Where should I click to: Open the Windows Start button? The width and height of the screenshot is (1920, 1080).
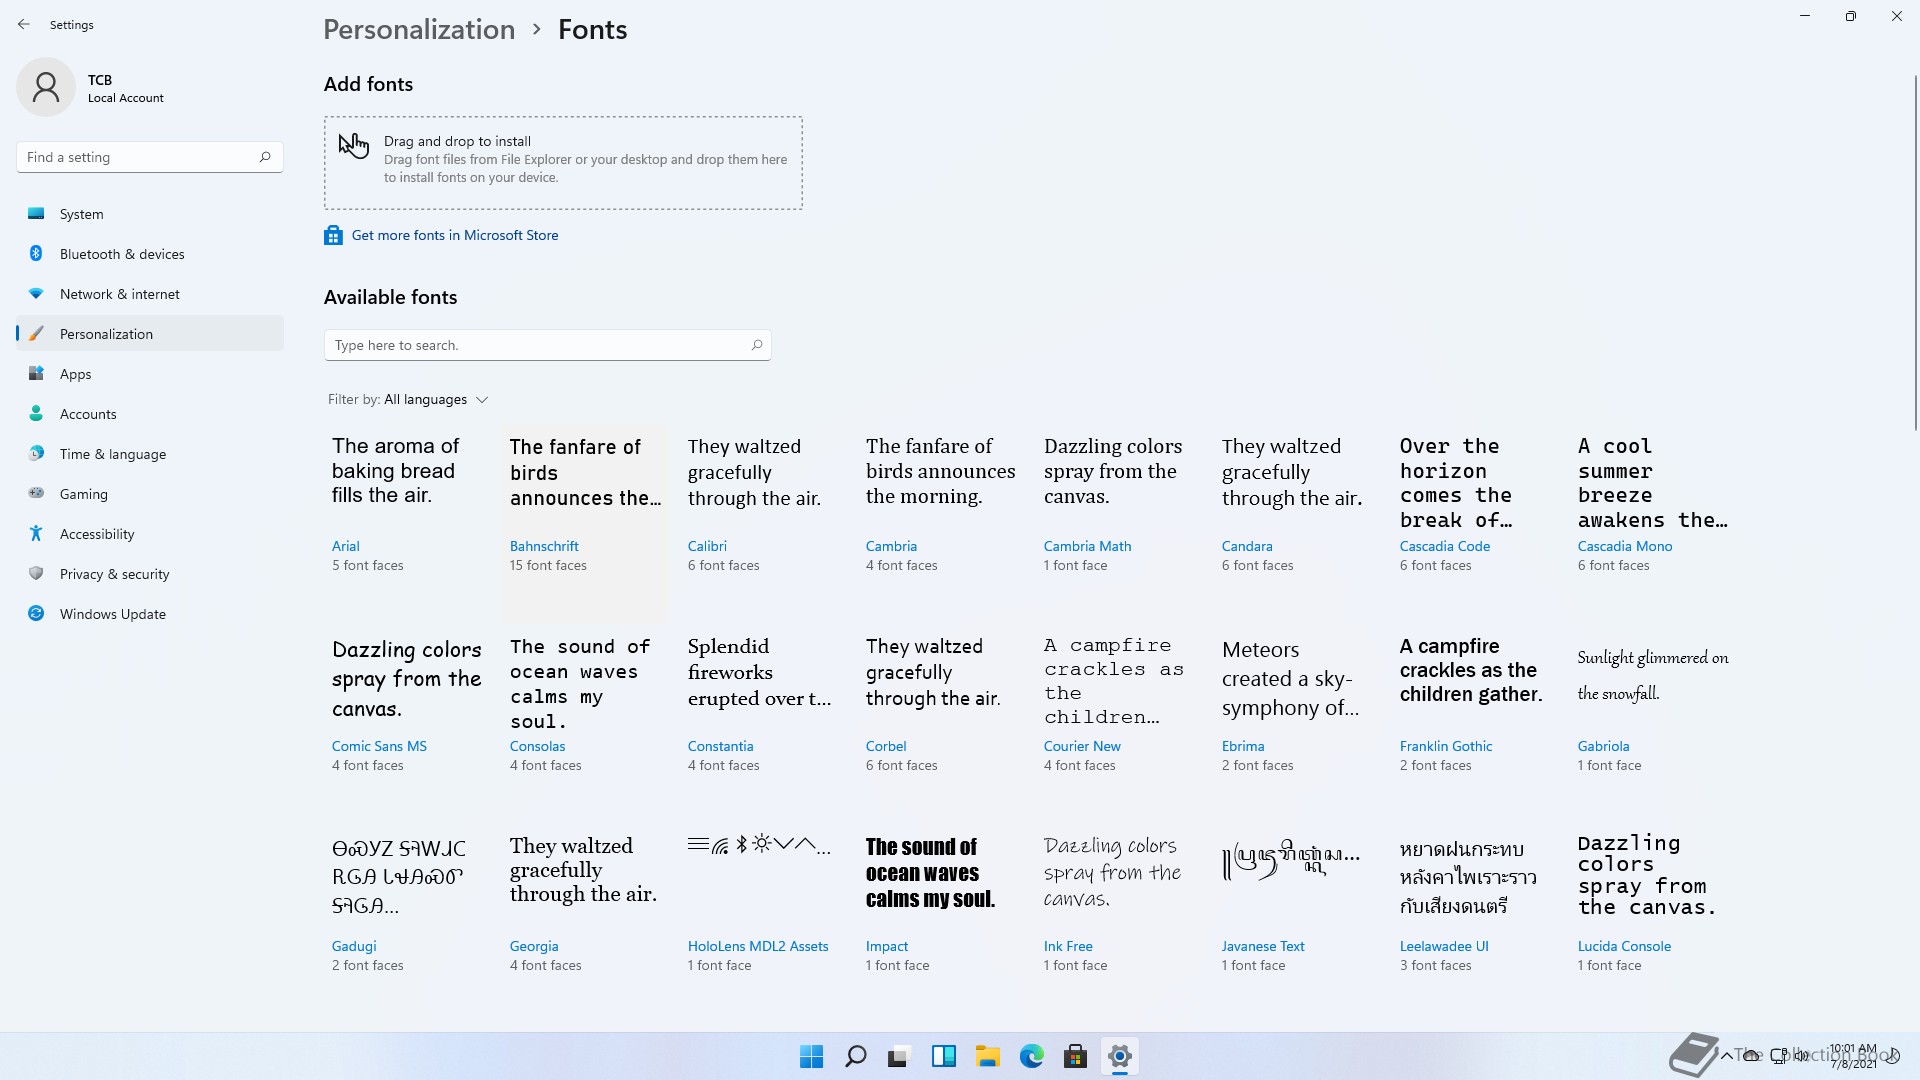click(811, 1056)
